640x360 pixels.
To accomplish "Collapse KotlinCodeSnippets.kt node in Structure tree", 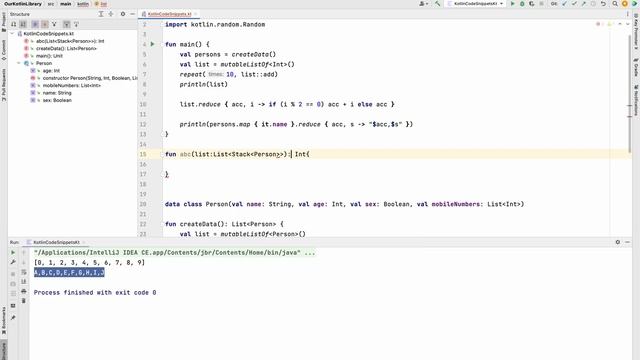I will click(12, 33).
